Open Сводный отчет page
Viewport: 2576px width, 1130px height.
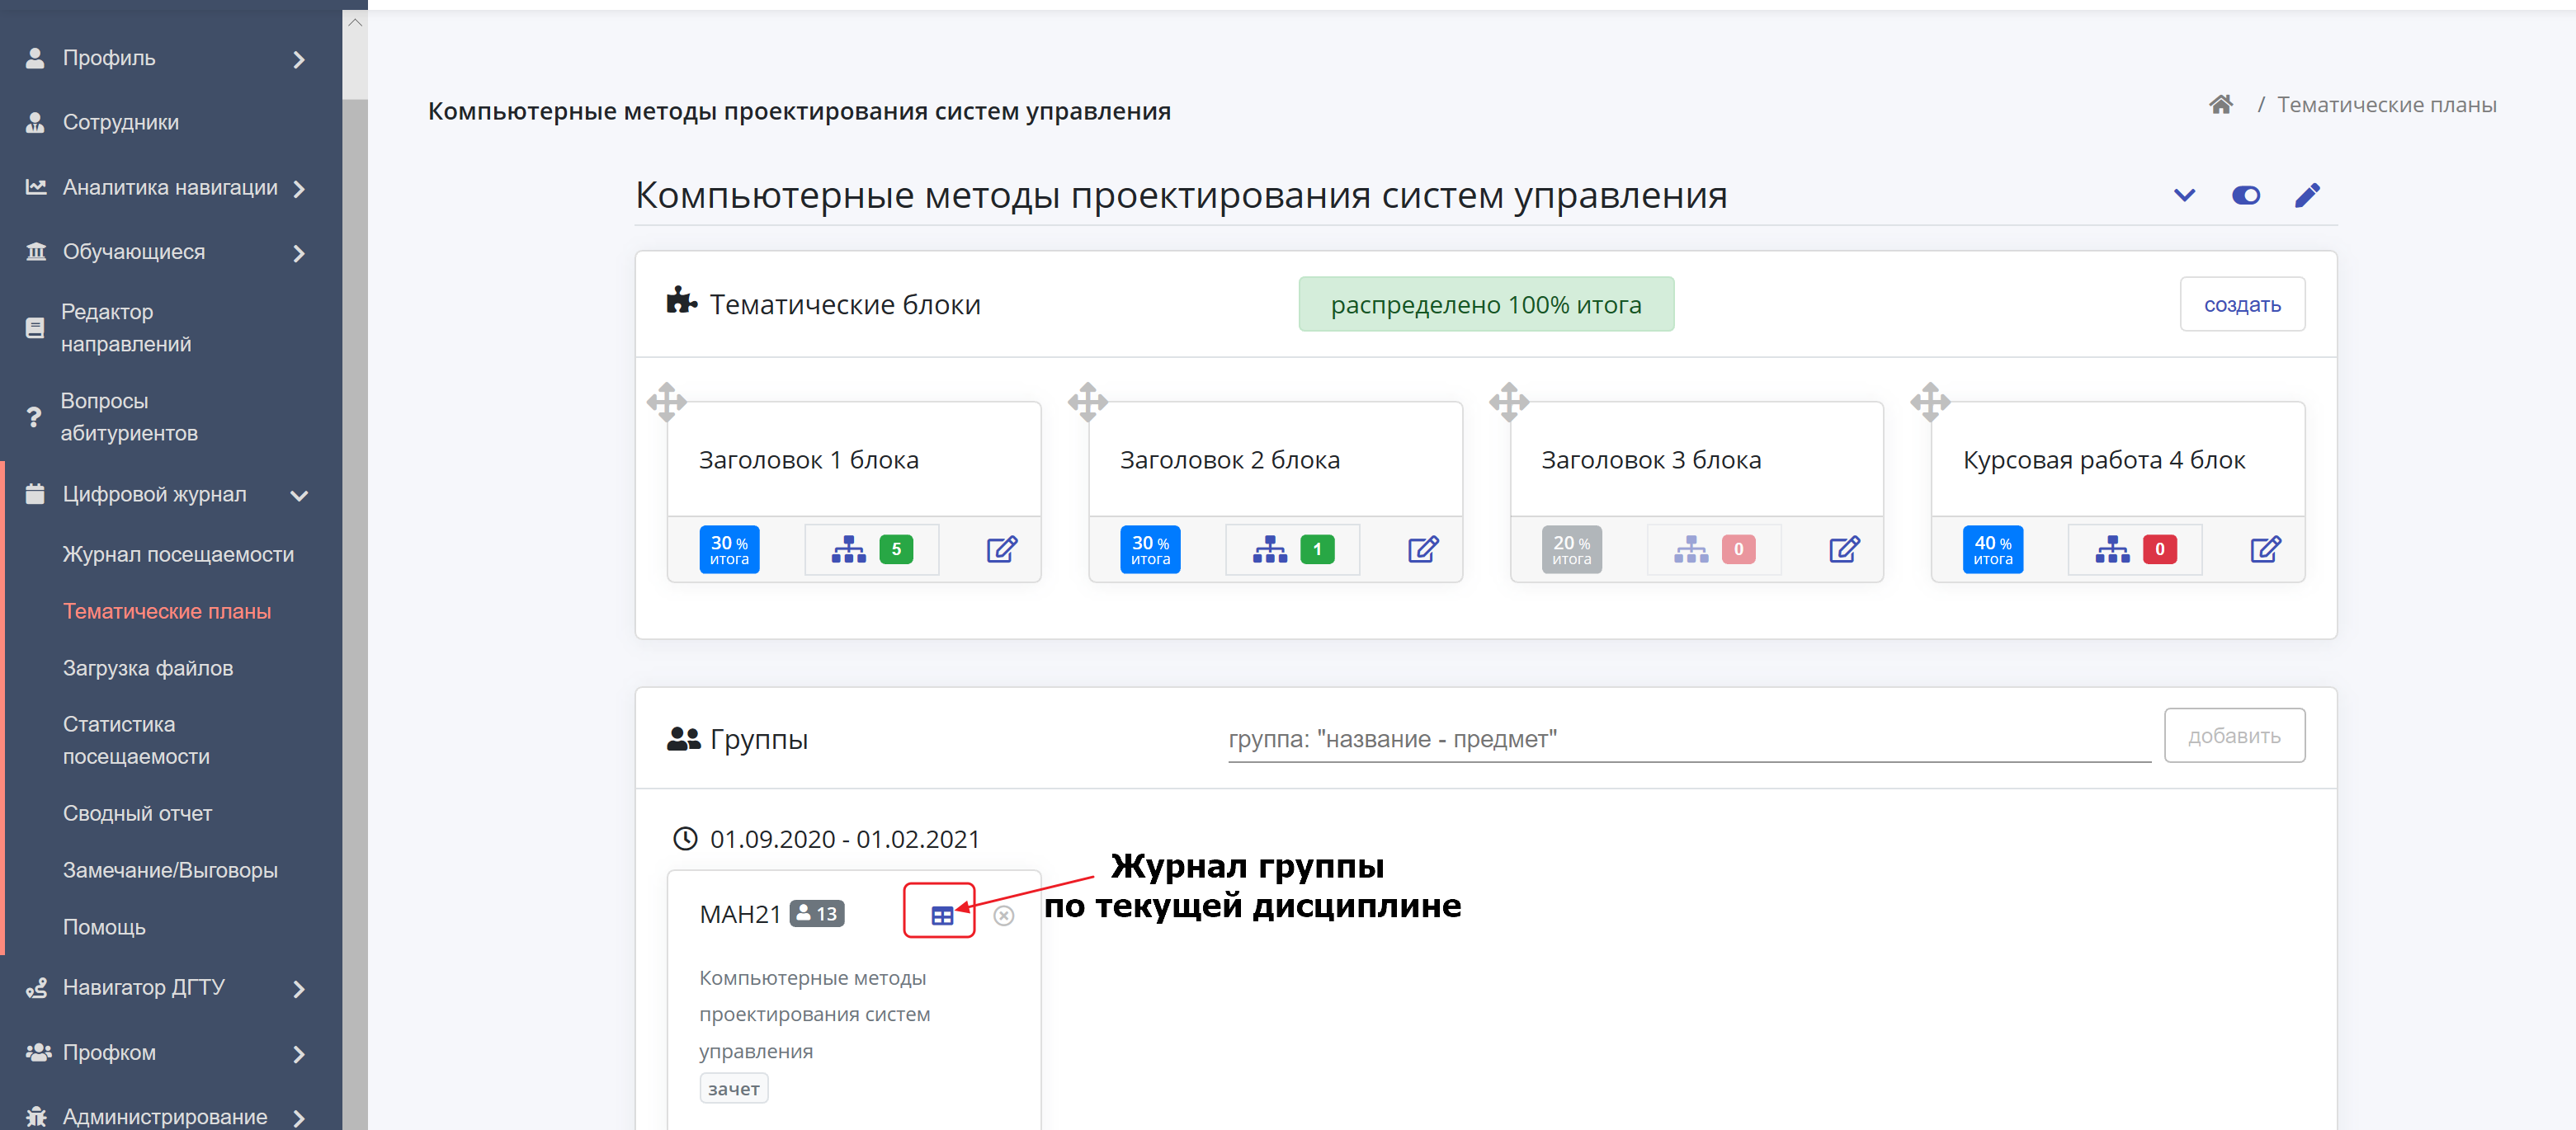137,813
